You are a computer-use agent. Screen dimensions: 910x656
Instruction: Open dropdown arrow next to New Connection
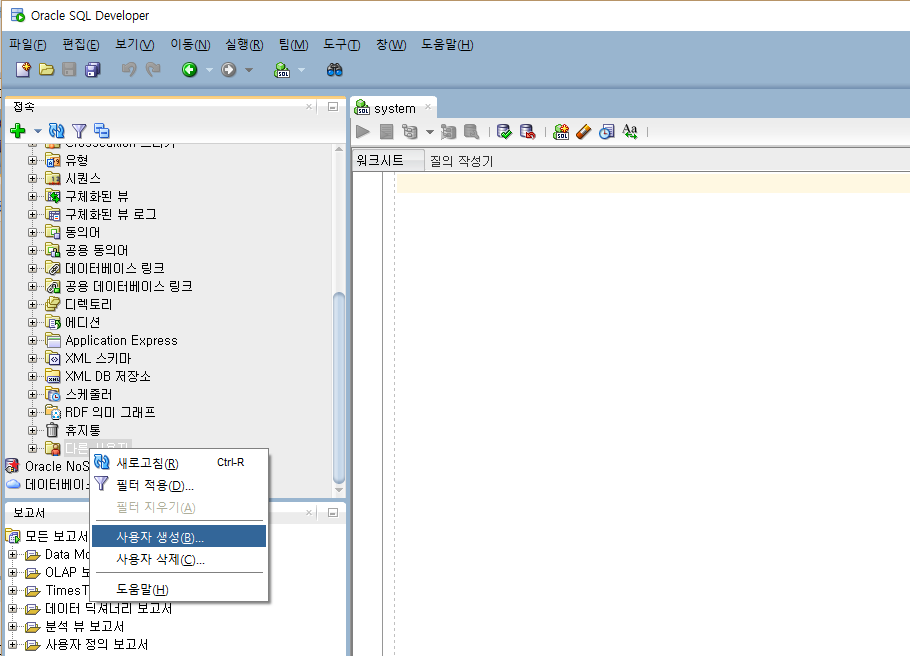click(38, 131)
